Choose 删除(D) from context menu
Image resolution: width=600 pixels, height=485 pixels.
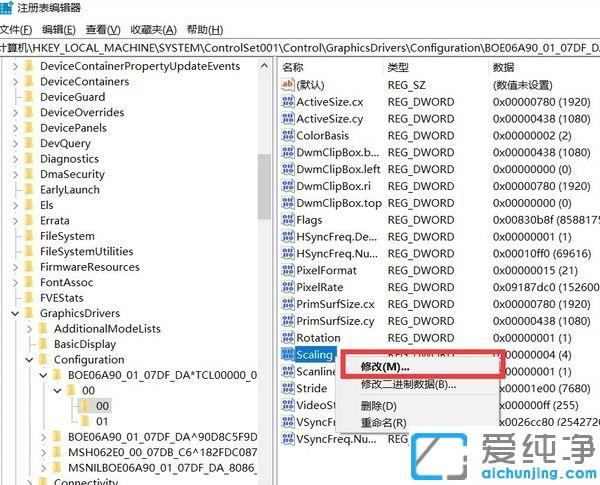point(378,406)
